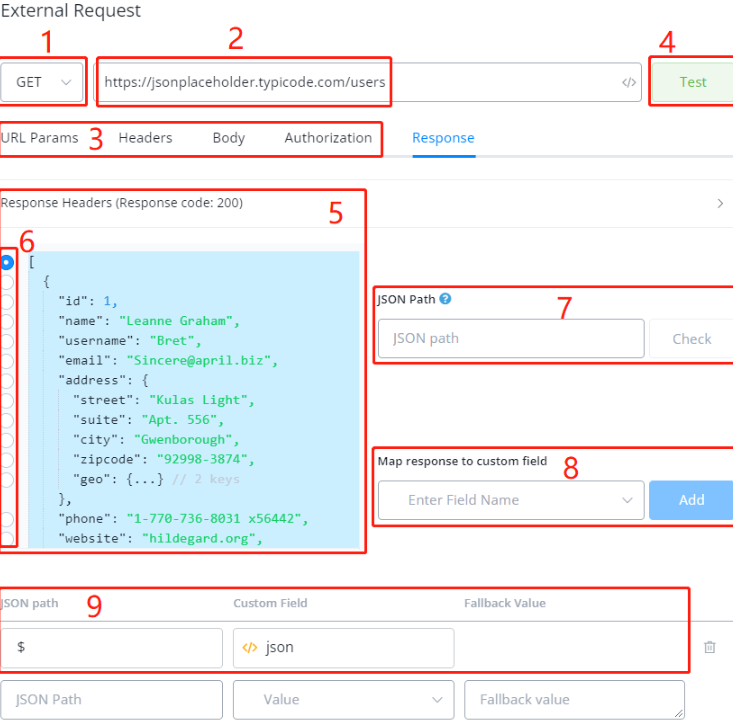Click the green Test button

pos(692,82)
